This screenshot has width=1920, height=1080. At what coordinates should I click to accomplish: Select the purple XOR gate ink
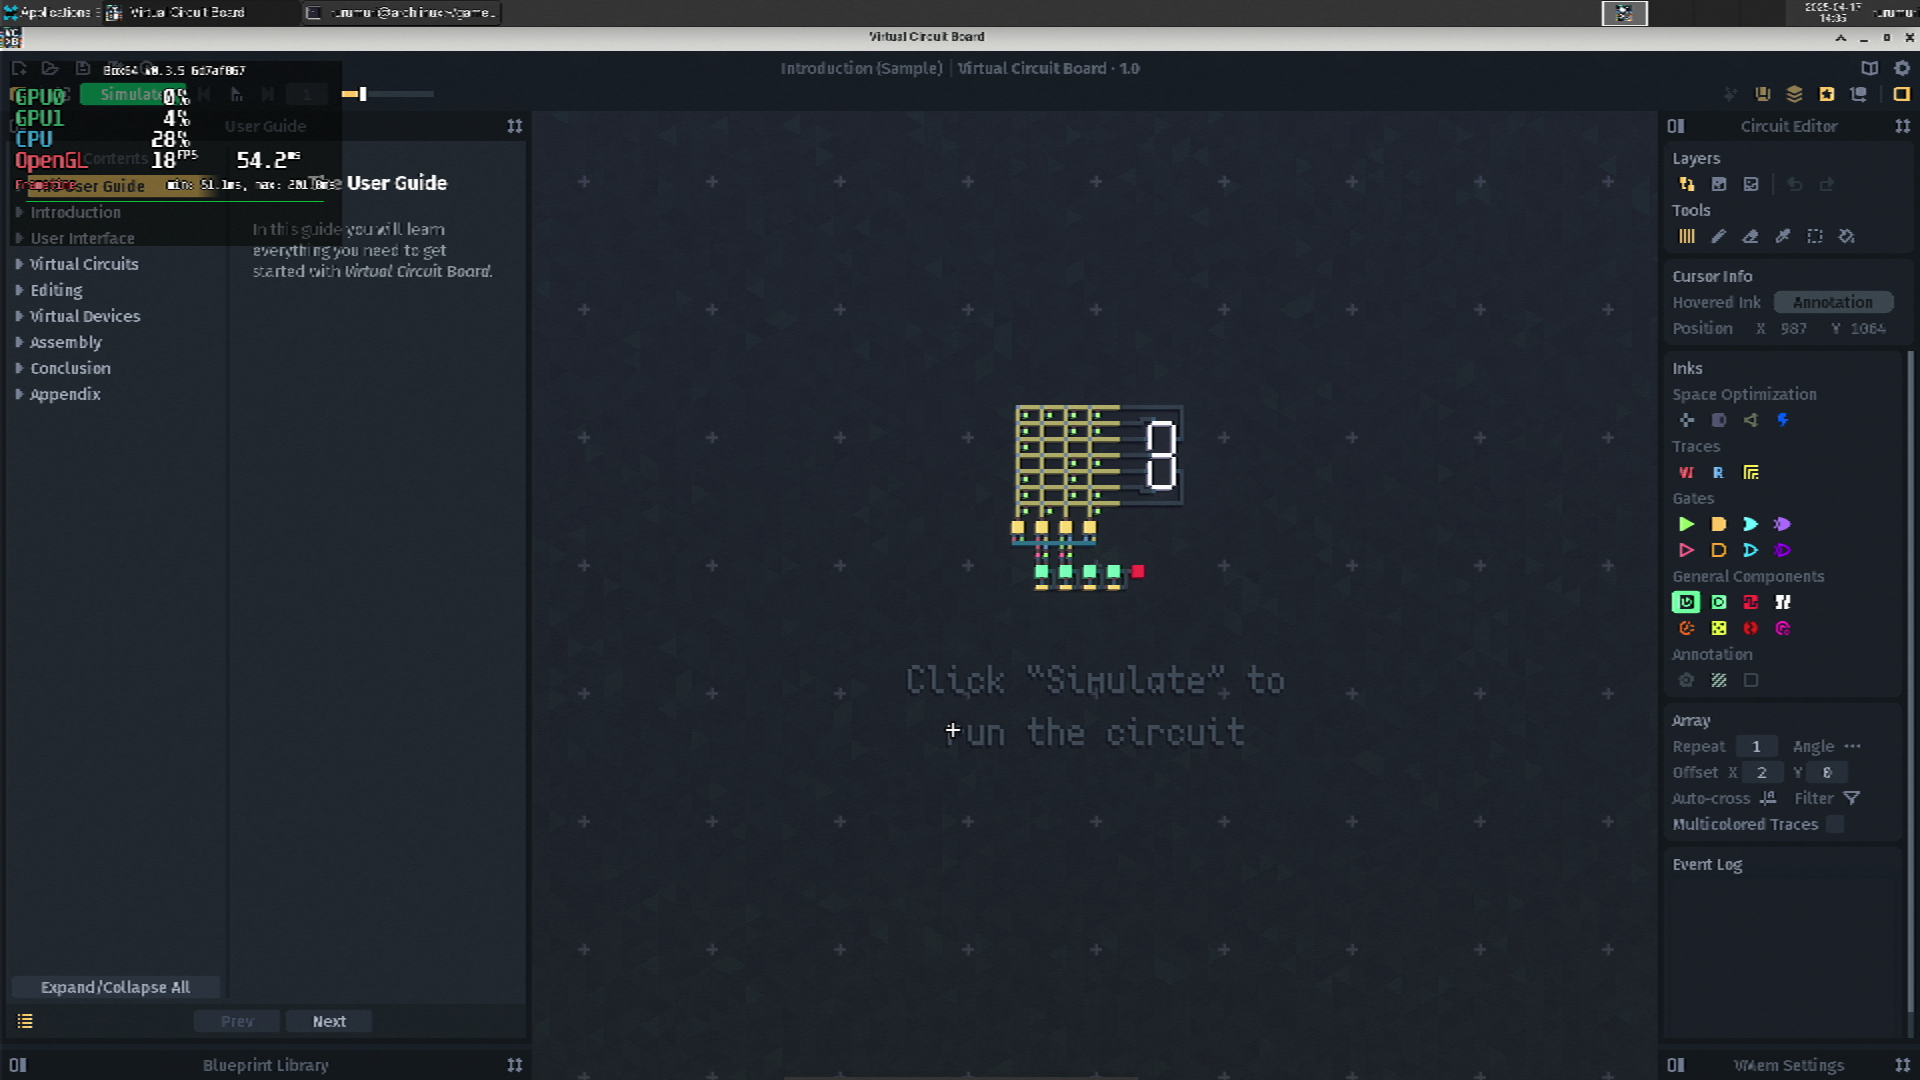1783,524
